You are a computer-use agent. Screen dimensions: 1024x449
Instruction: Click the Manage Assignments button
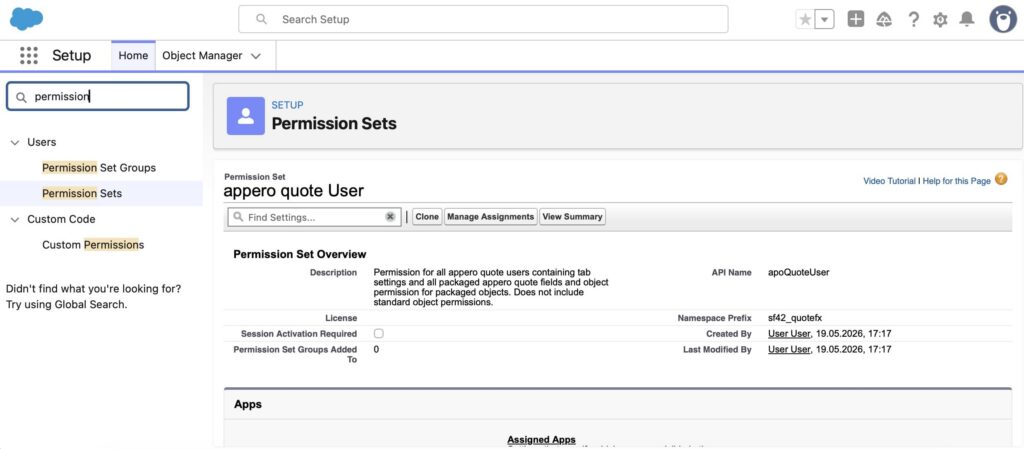click(x=490, y=217)
